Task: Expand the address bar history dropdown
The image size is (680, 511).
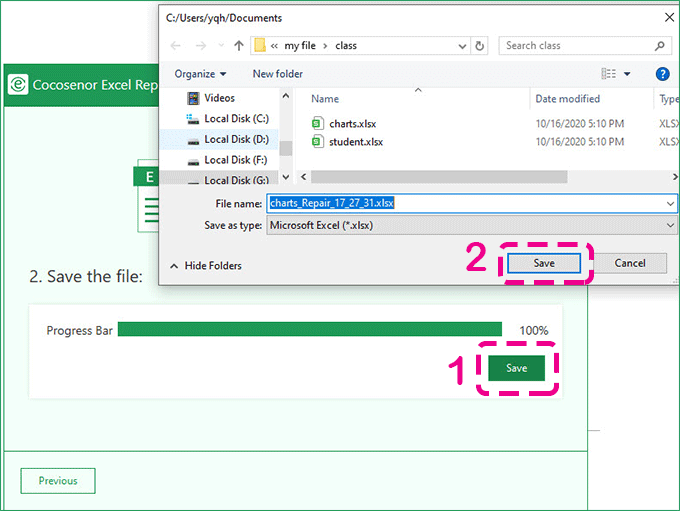Action: [x=462, y=46]
